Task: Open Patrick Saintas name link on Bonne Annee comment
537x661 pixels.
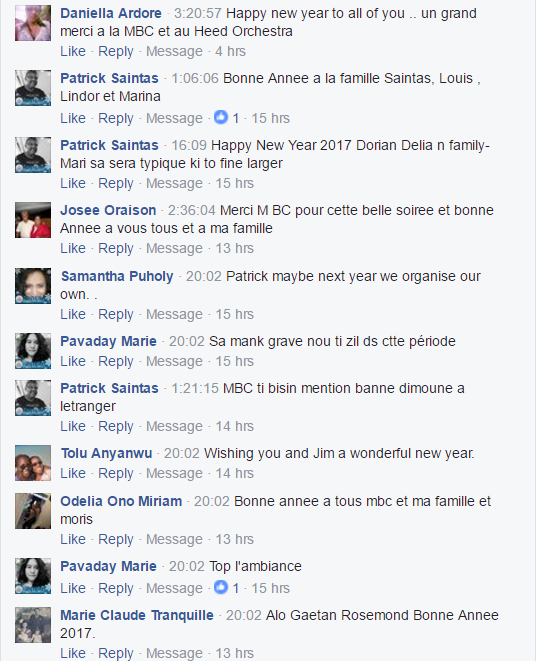Action: tap(109, 78)
